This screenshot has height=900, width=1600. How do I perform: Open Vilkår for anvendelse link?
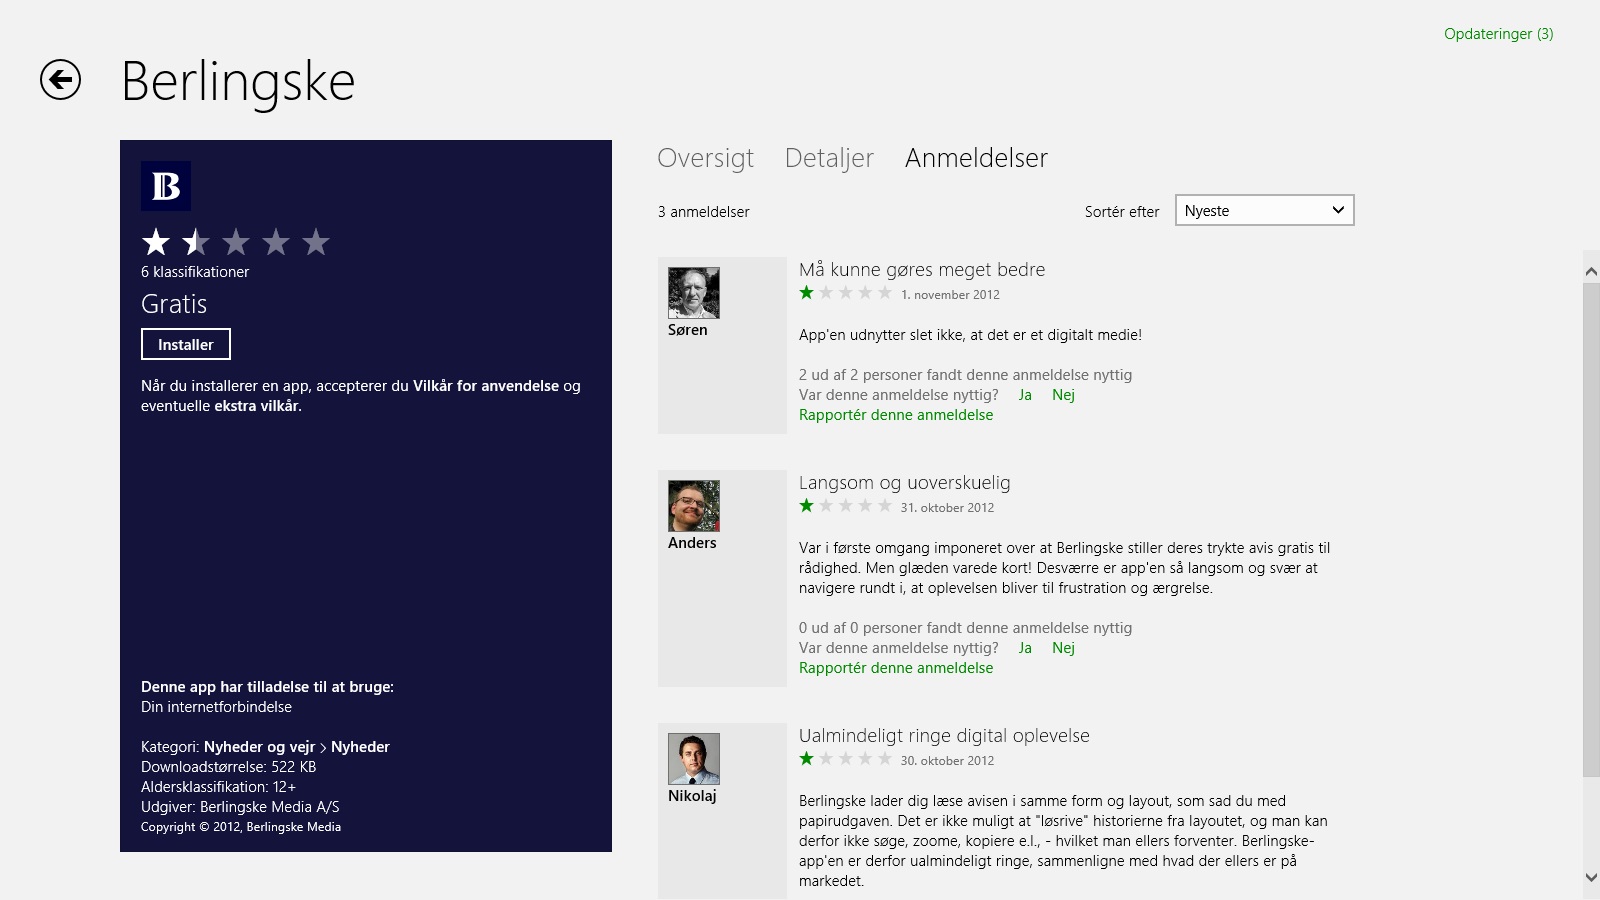click(x=486, y=386)
